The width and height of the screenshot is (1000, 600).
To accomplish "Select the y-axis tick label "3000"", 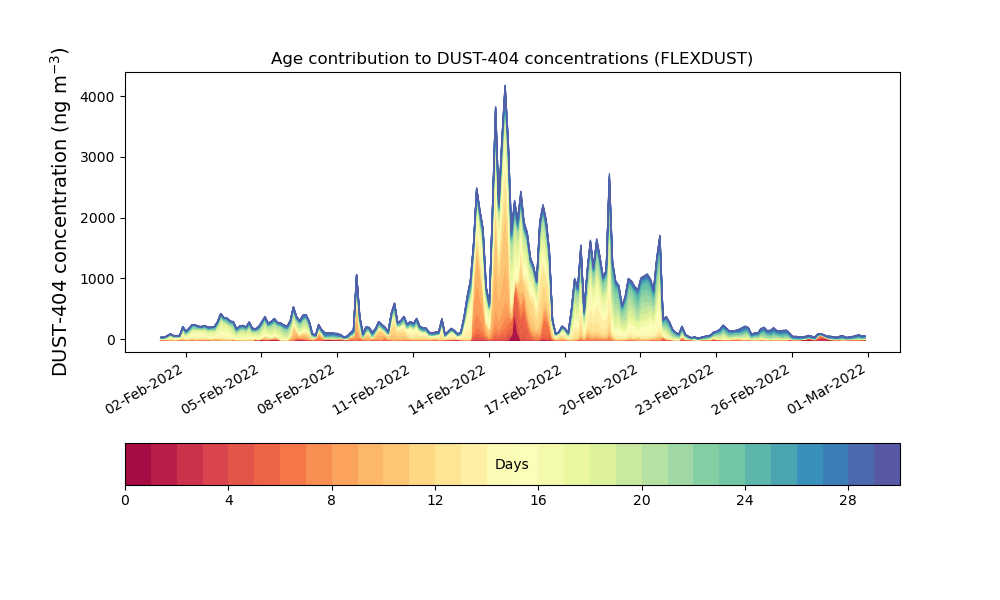I will [98, 157].
